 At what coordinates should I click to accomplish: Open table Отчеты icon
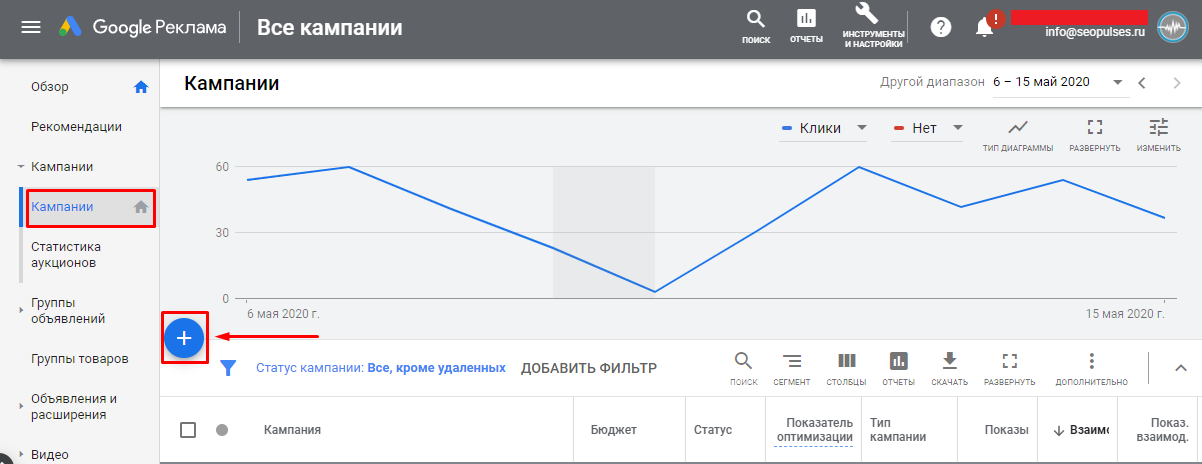tap(898, 368)
